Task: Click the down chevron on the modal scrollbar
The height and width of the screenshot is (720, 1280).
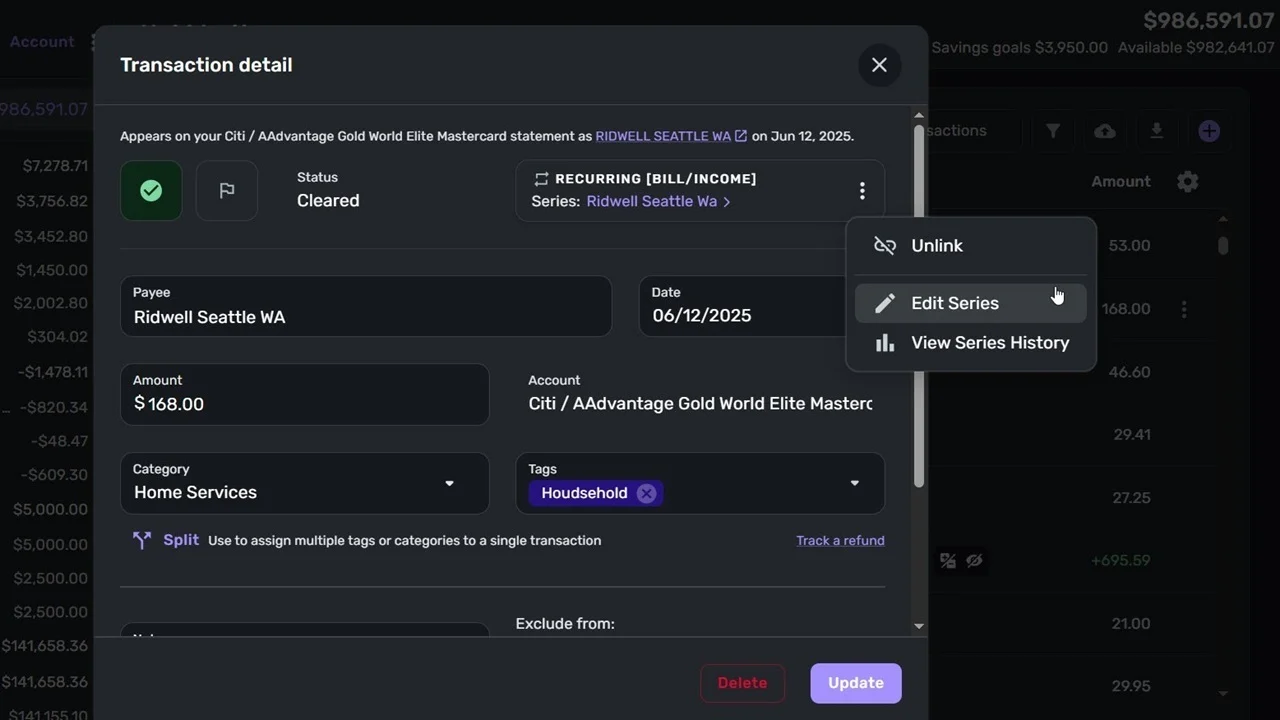Action: pos(918,625)
